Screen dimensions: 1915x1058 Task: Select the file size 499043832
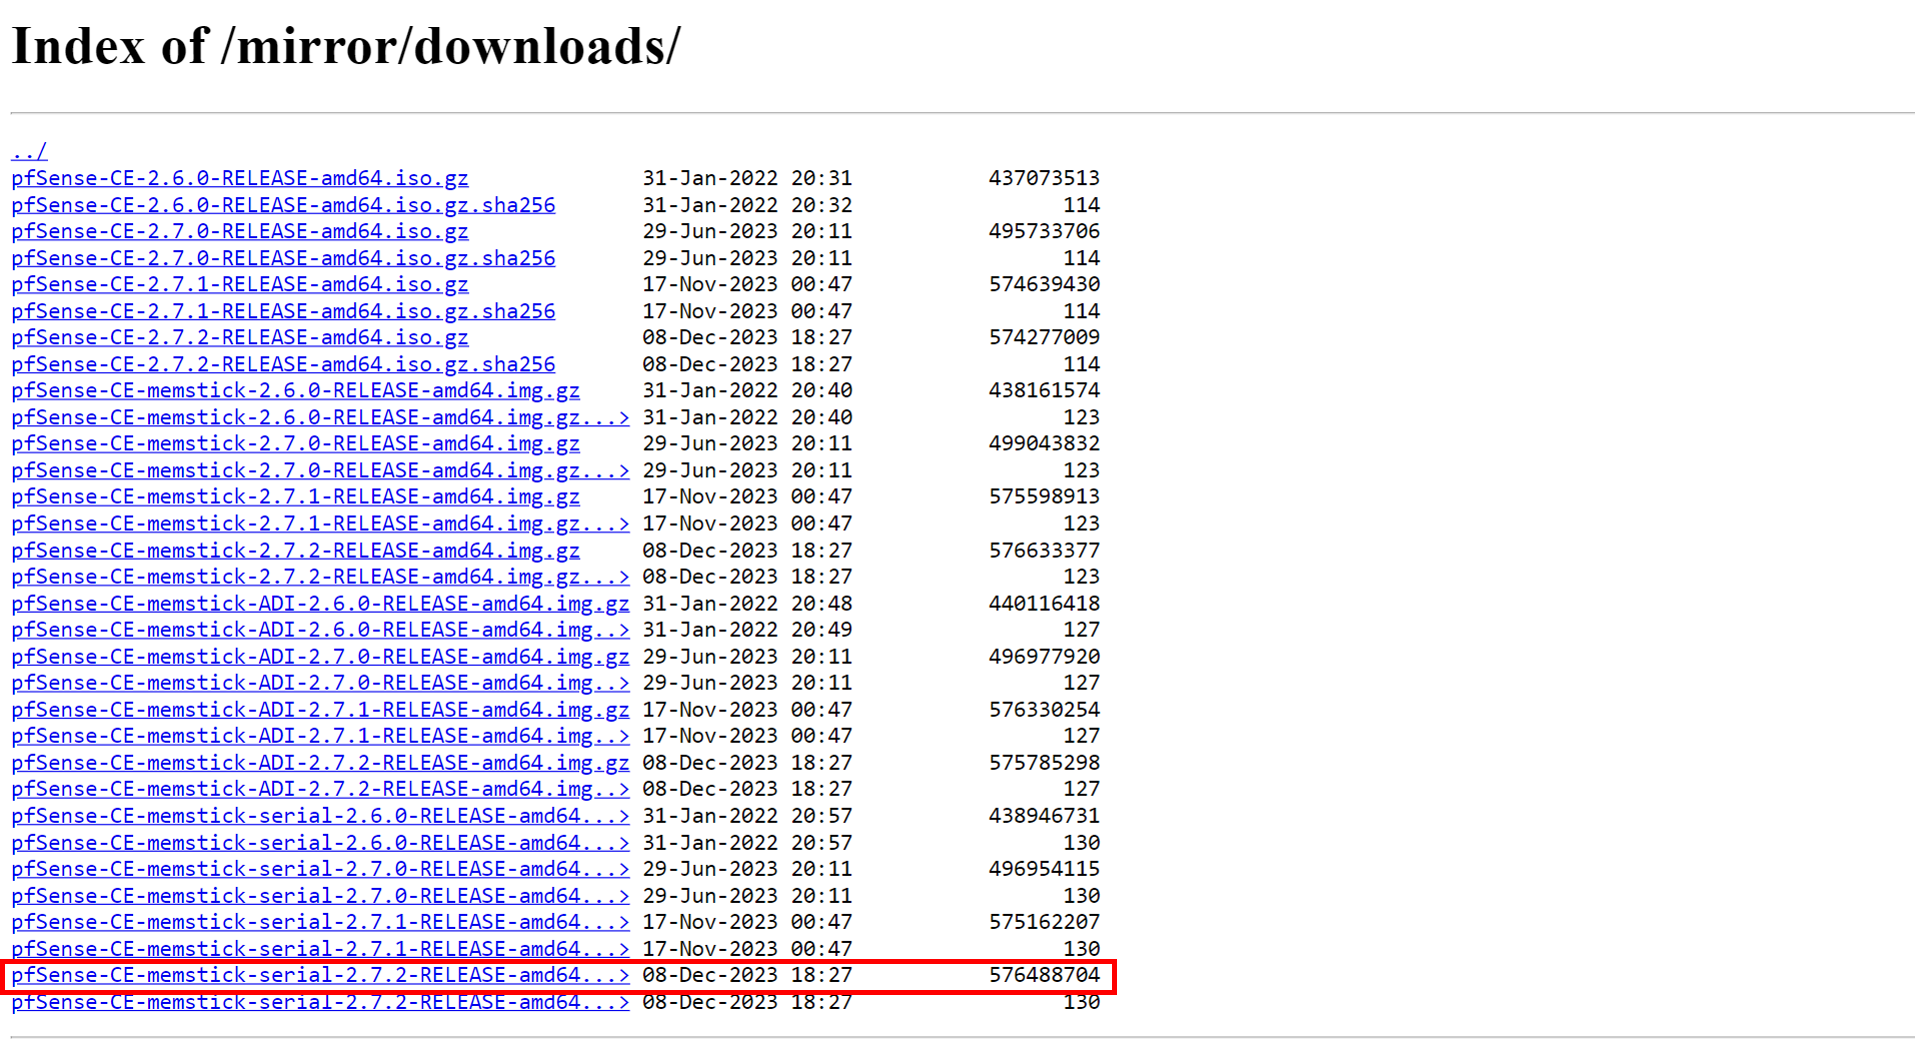pyautogui.click(x=1044, y=443)
